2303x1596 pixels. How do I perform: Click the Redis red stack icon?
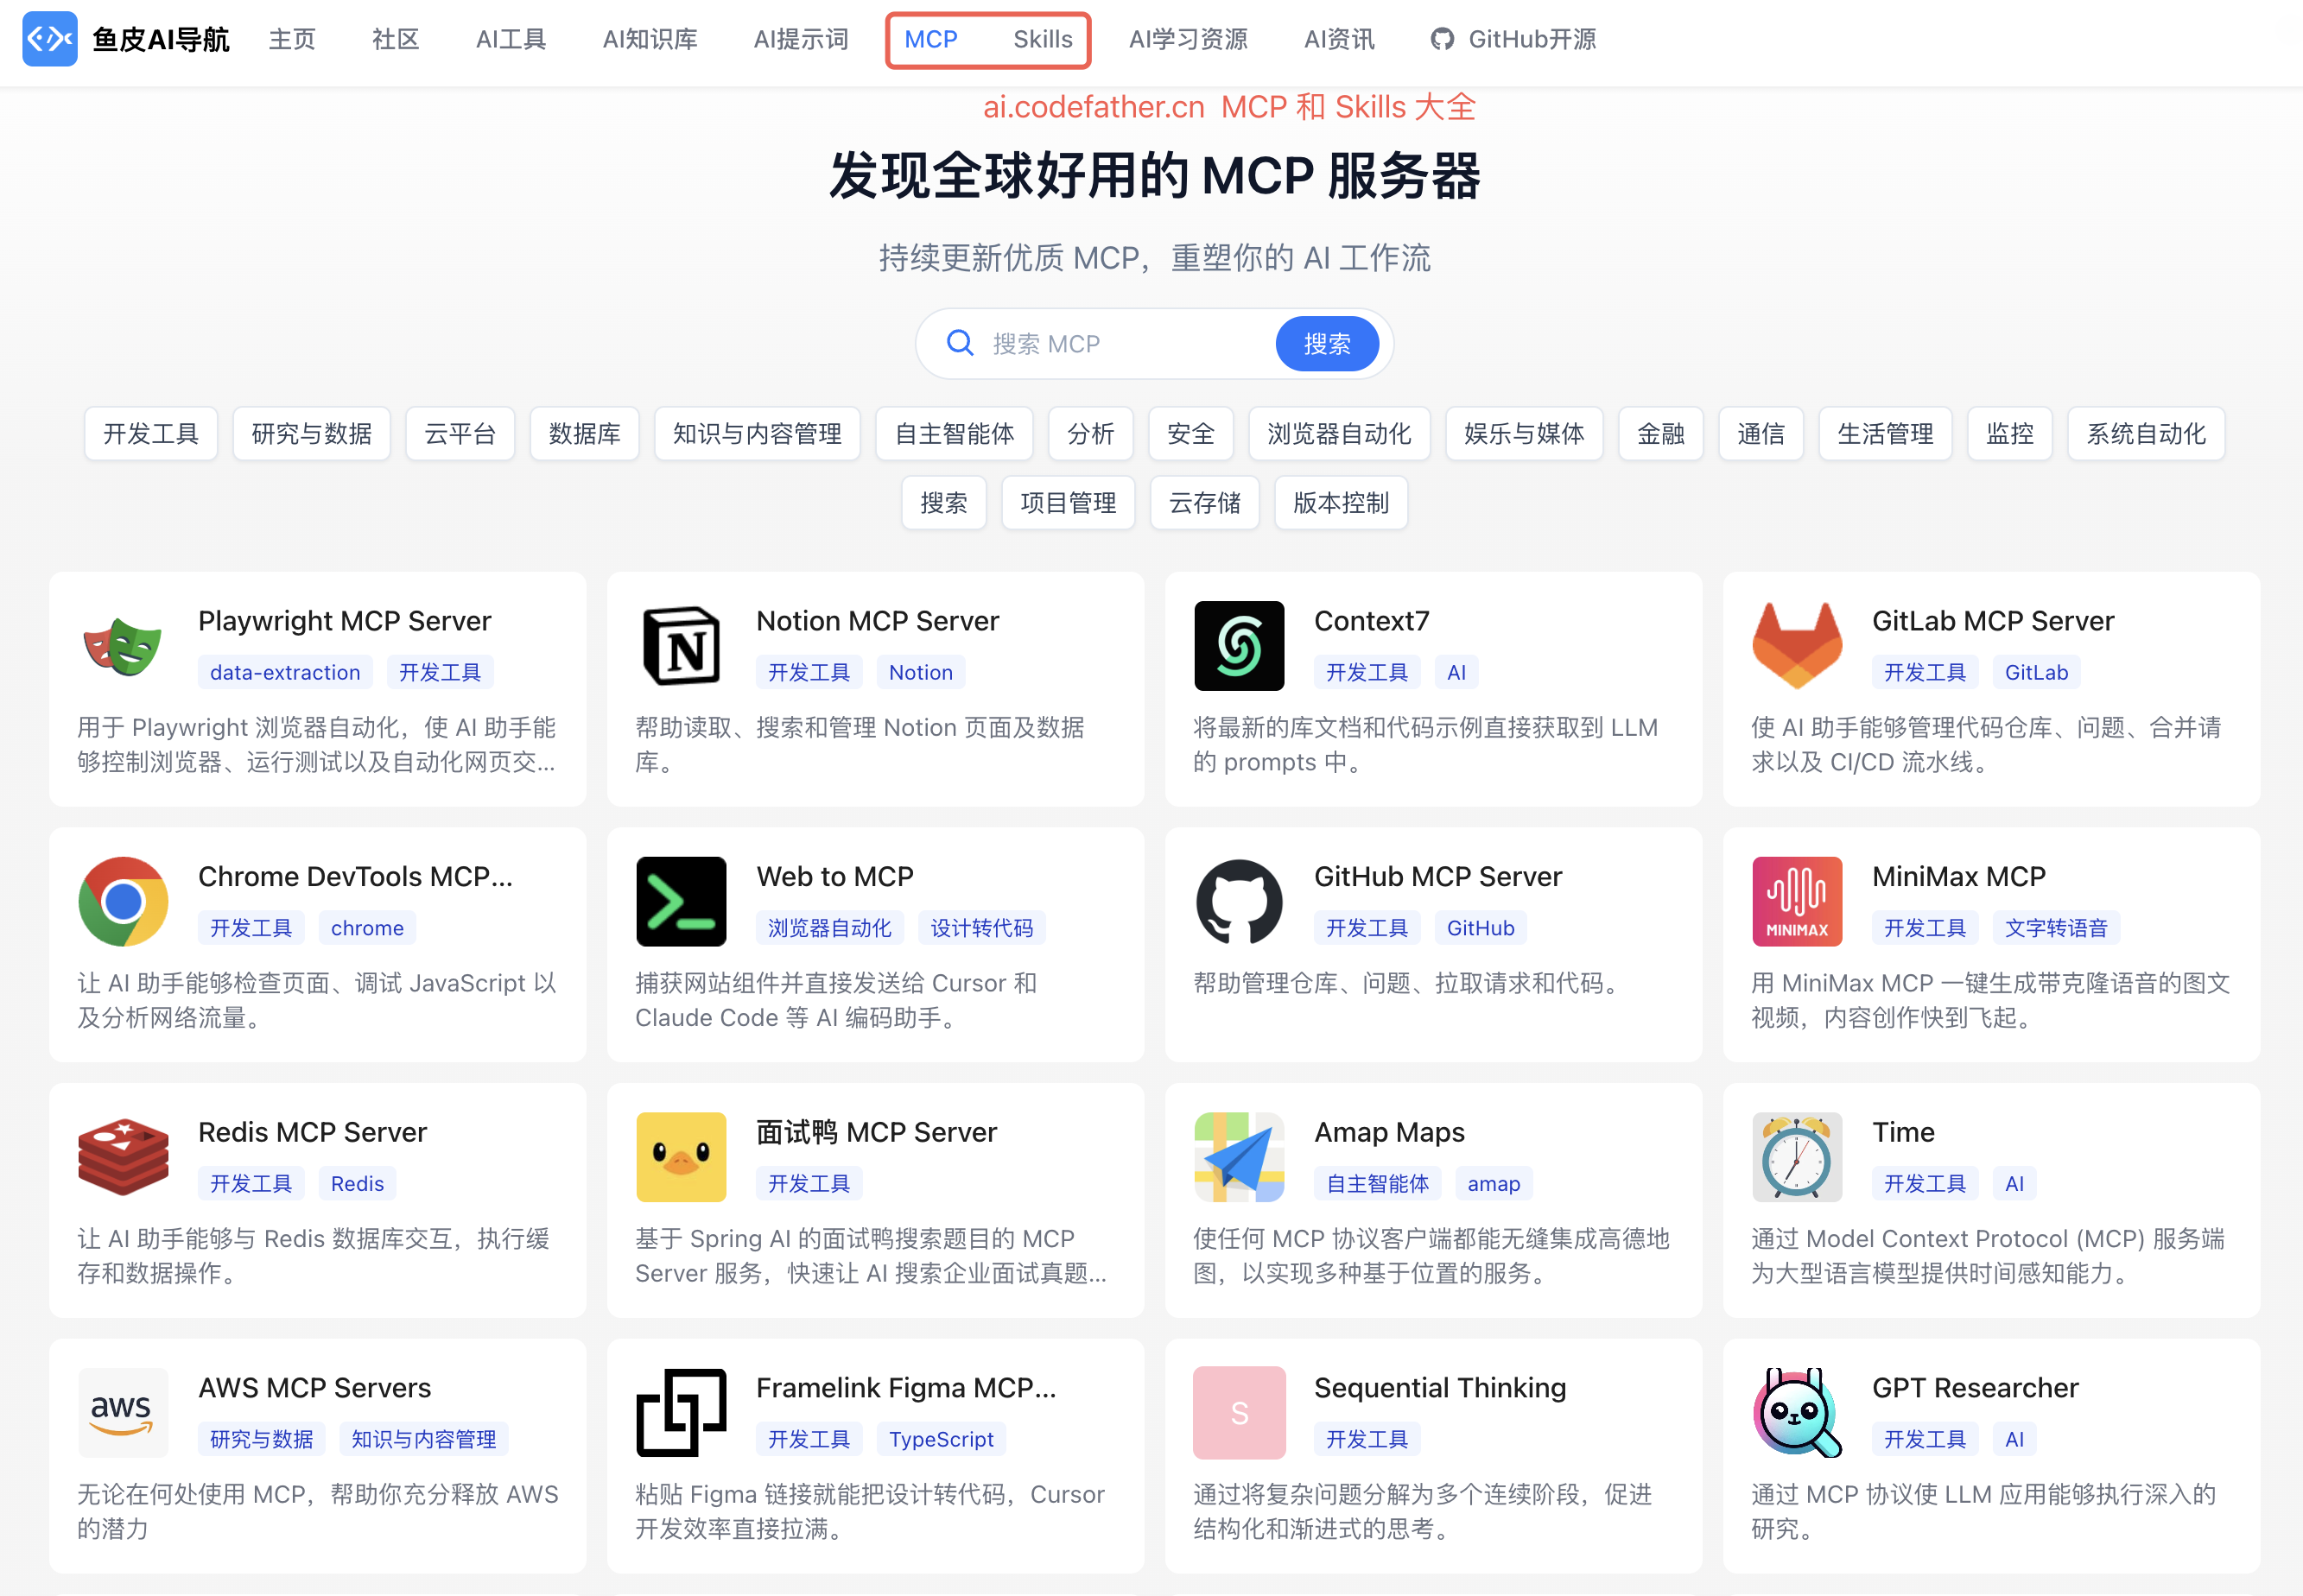122,1157
